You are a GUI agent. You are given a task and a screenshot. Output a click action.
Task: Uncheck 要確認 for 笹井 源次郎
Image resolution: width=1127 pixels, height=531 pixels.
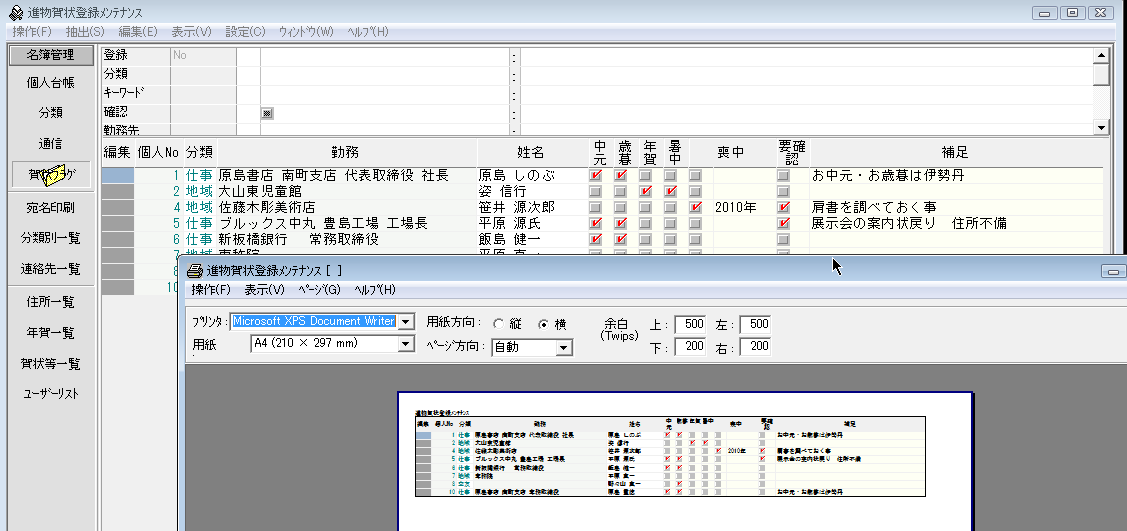pyautogui.click(x=783, y=207)
